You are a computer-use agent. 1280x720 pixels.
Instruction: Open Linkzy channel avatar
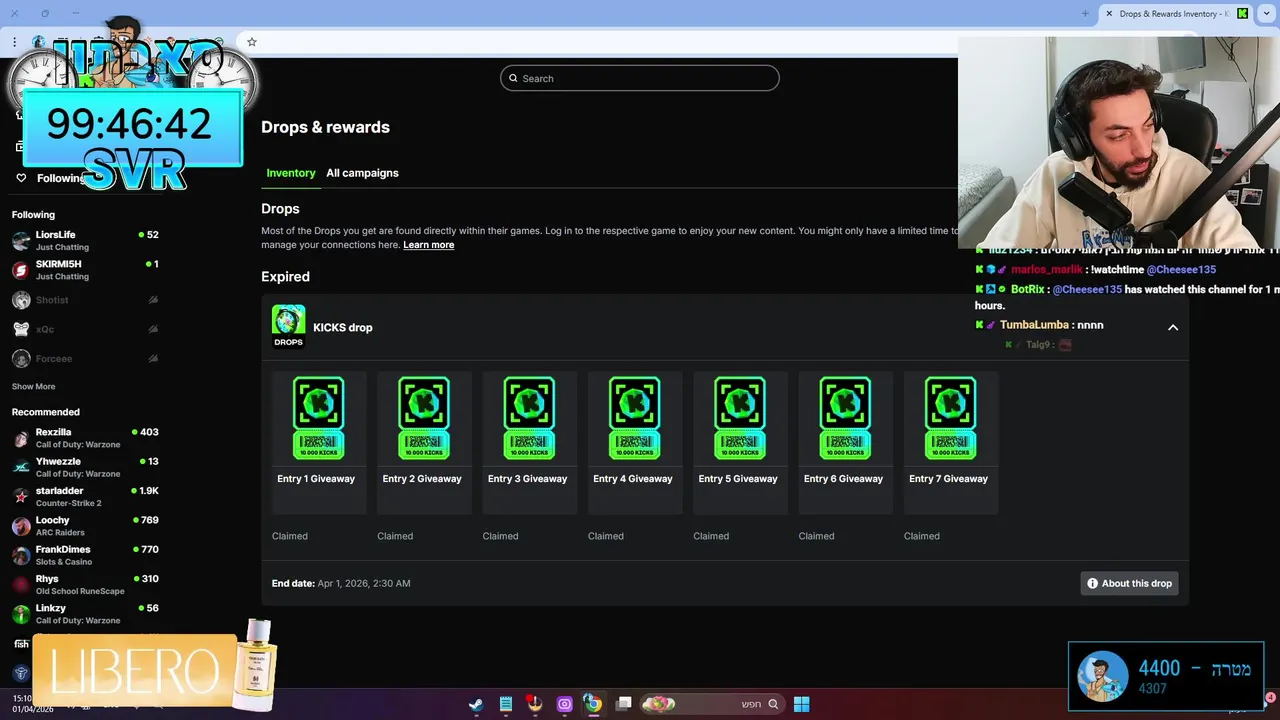coord(21,614)
